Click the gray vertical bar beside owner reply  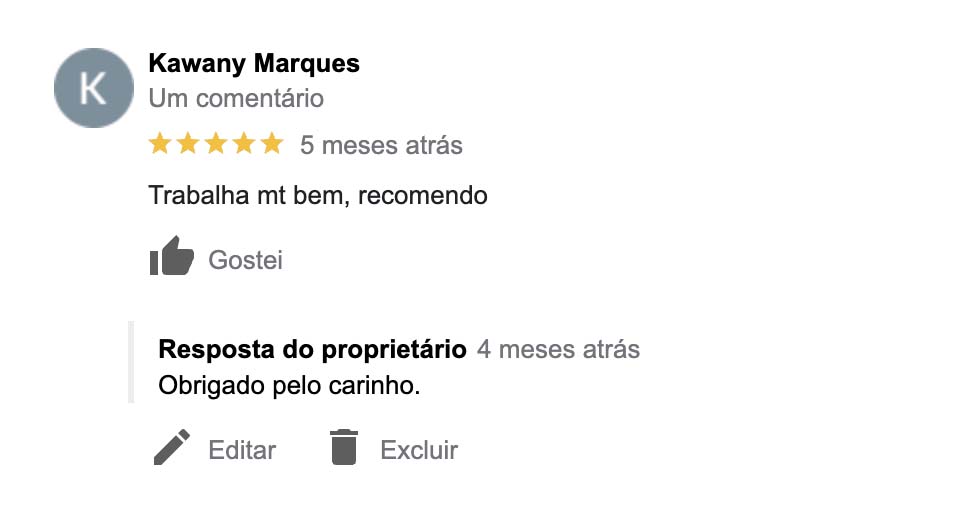131,362
